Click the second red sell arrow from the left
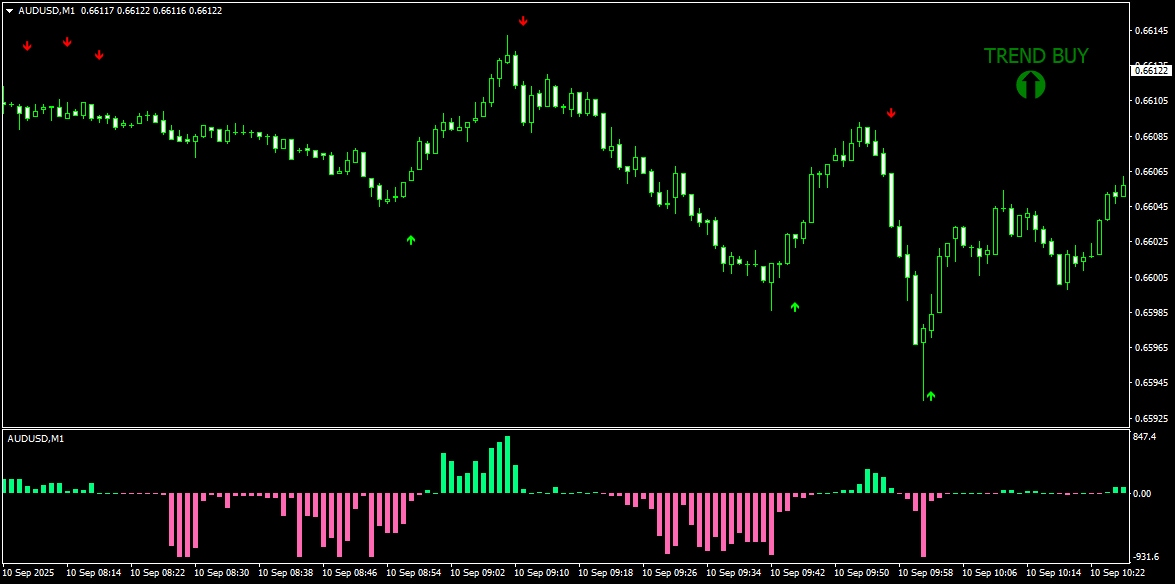Viewport: 1175px width, 584px height. 67,42
